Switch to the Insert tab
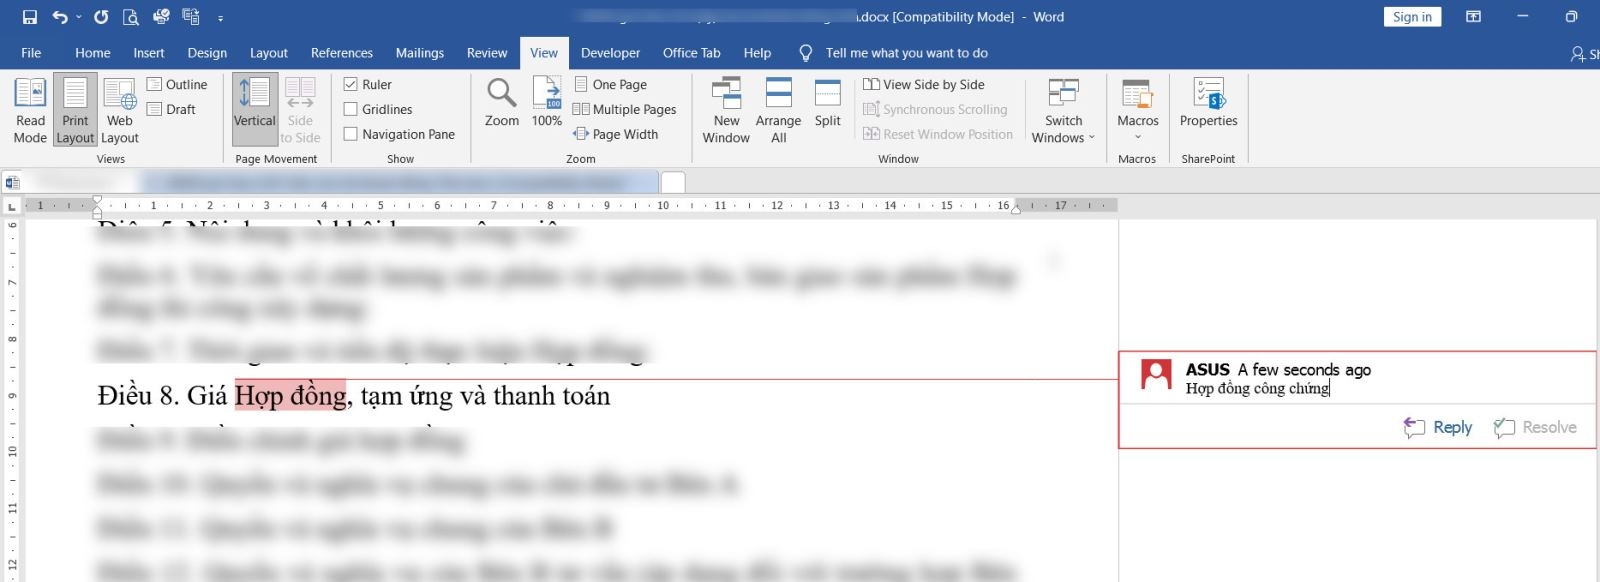 149,53
